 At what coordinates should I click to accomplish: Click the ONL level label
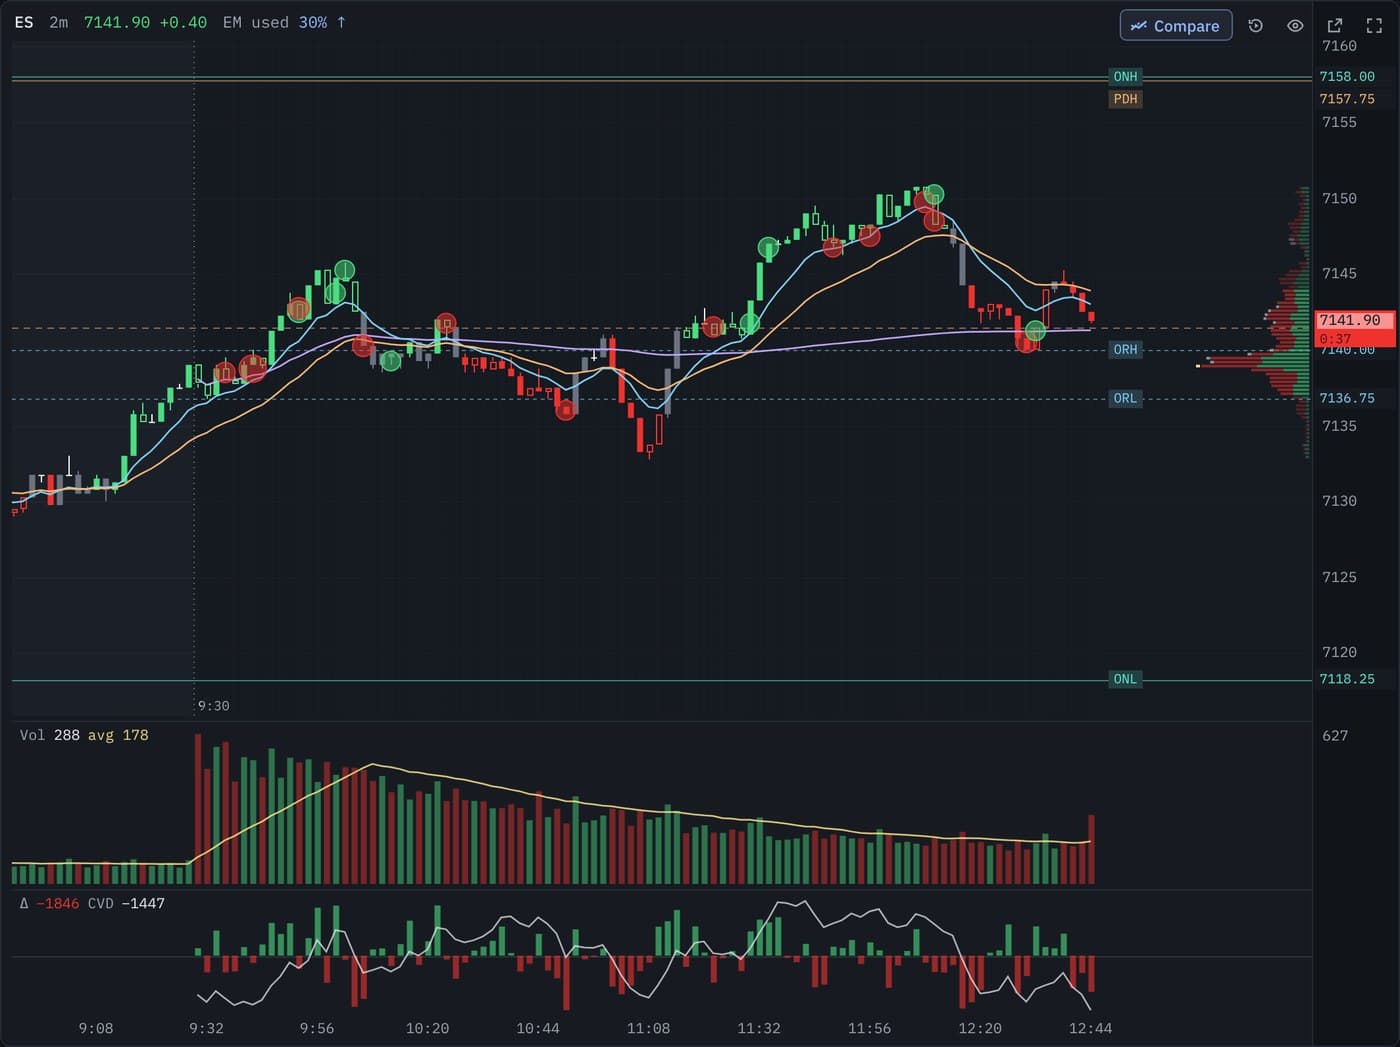[1126, 679]
